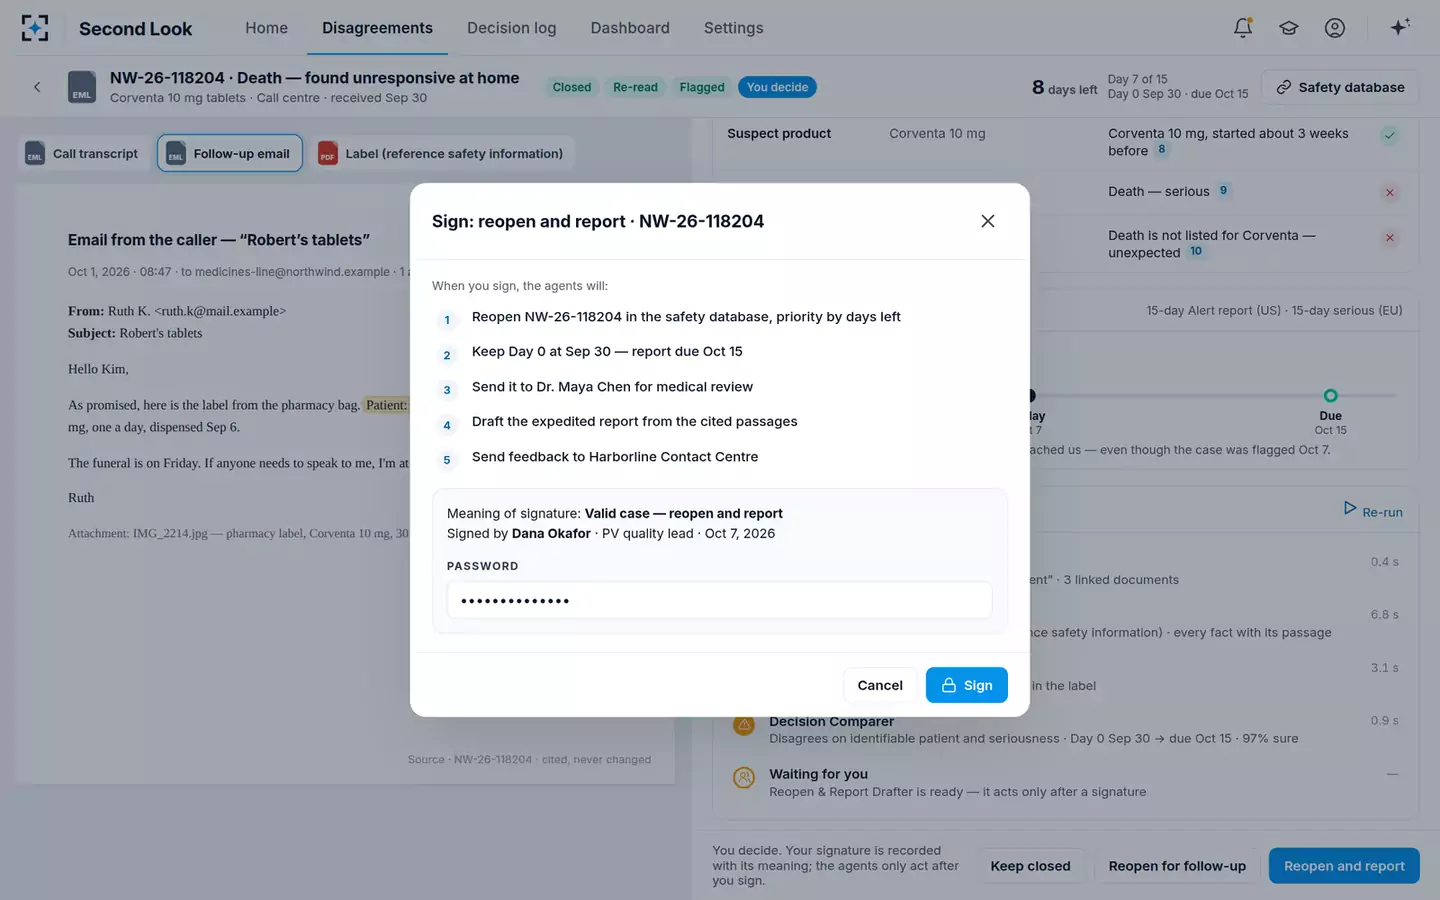
Task: Click Keep closed button
Action: pos(1030,866)
